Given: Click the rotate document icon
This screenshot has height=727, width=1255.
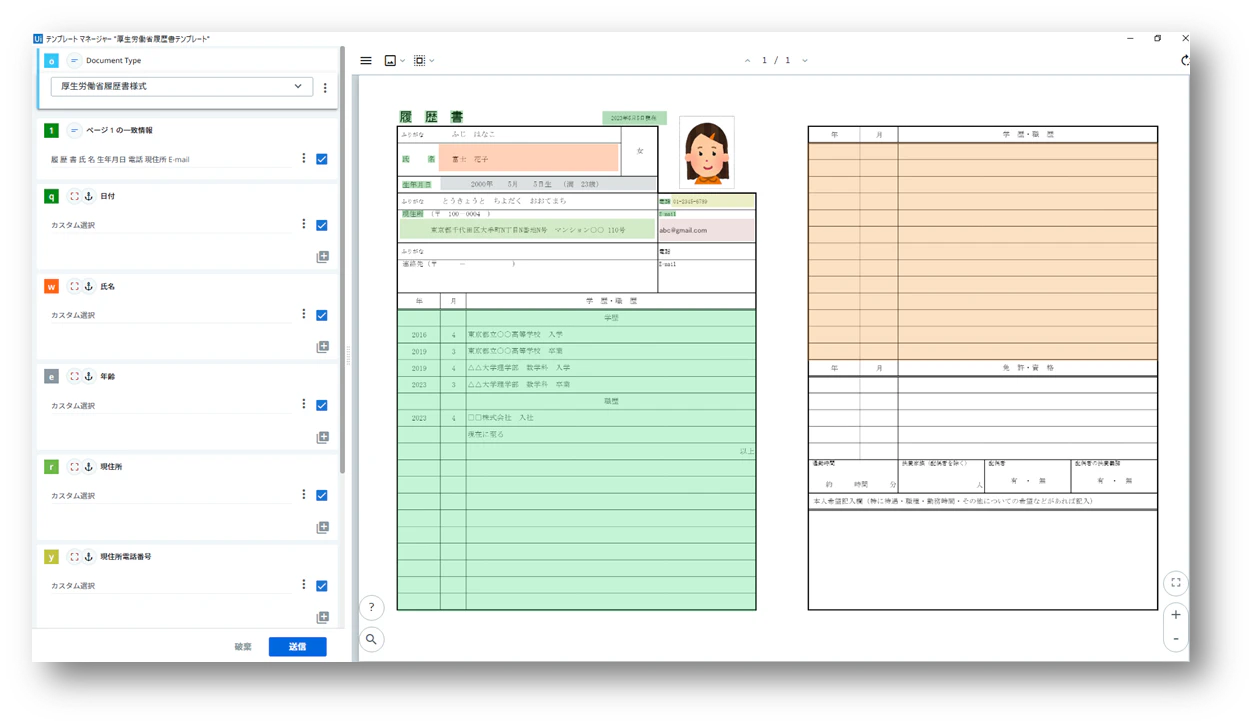Looking at the screenshot, I should click(1185, 60).
